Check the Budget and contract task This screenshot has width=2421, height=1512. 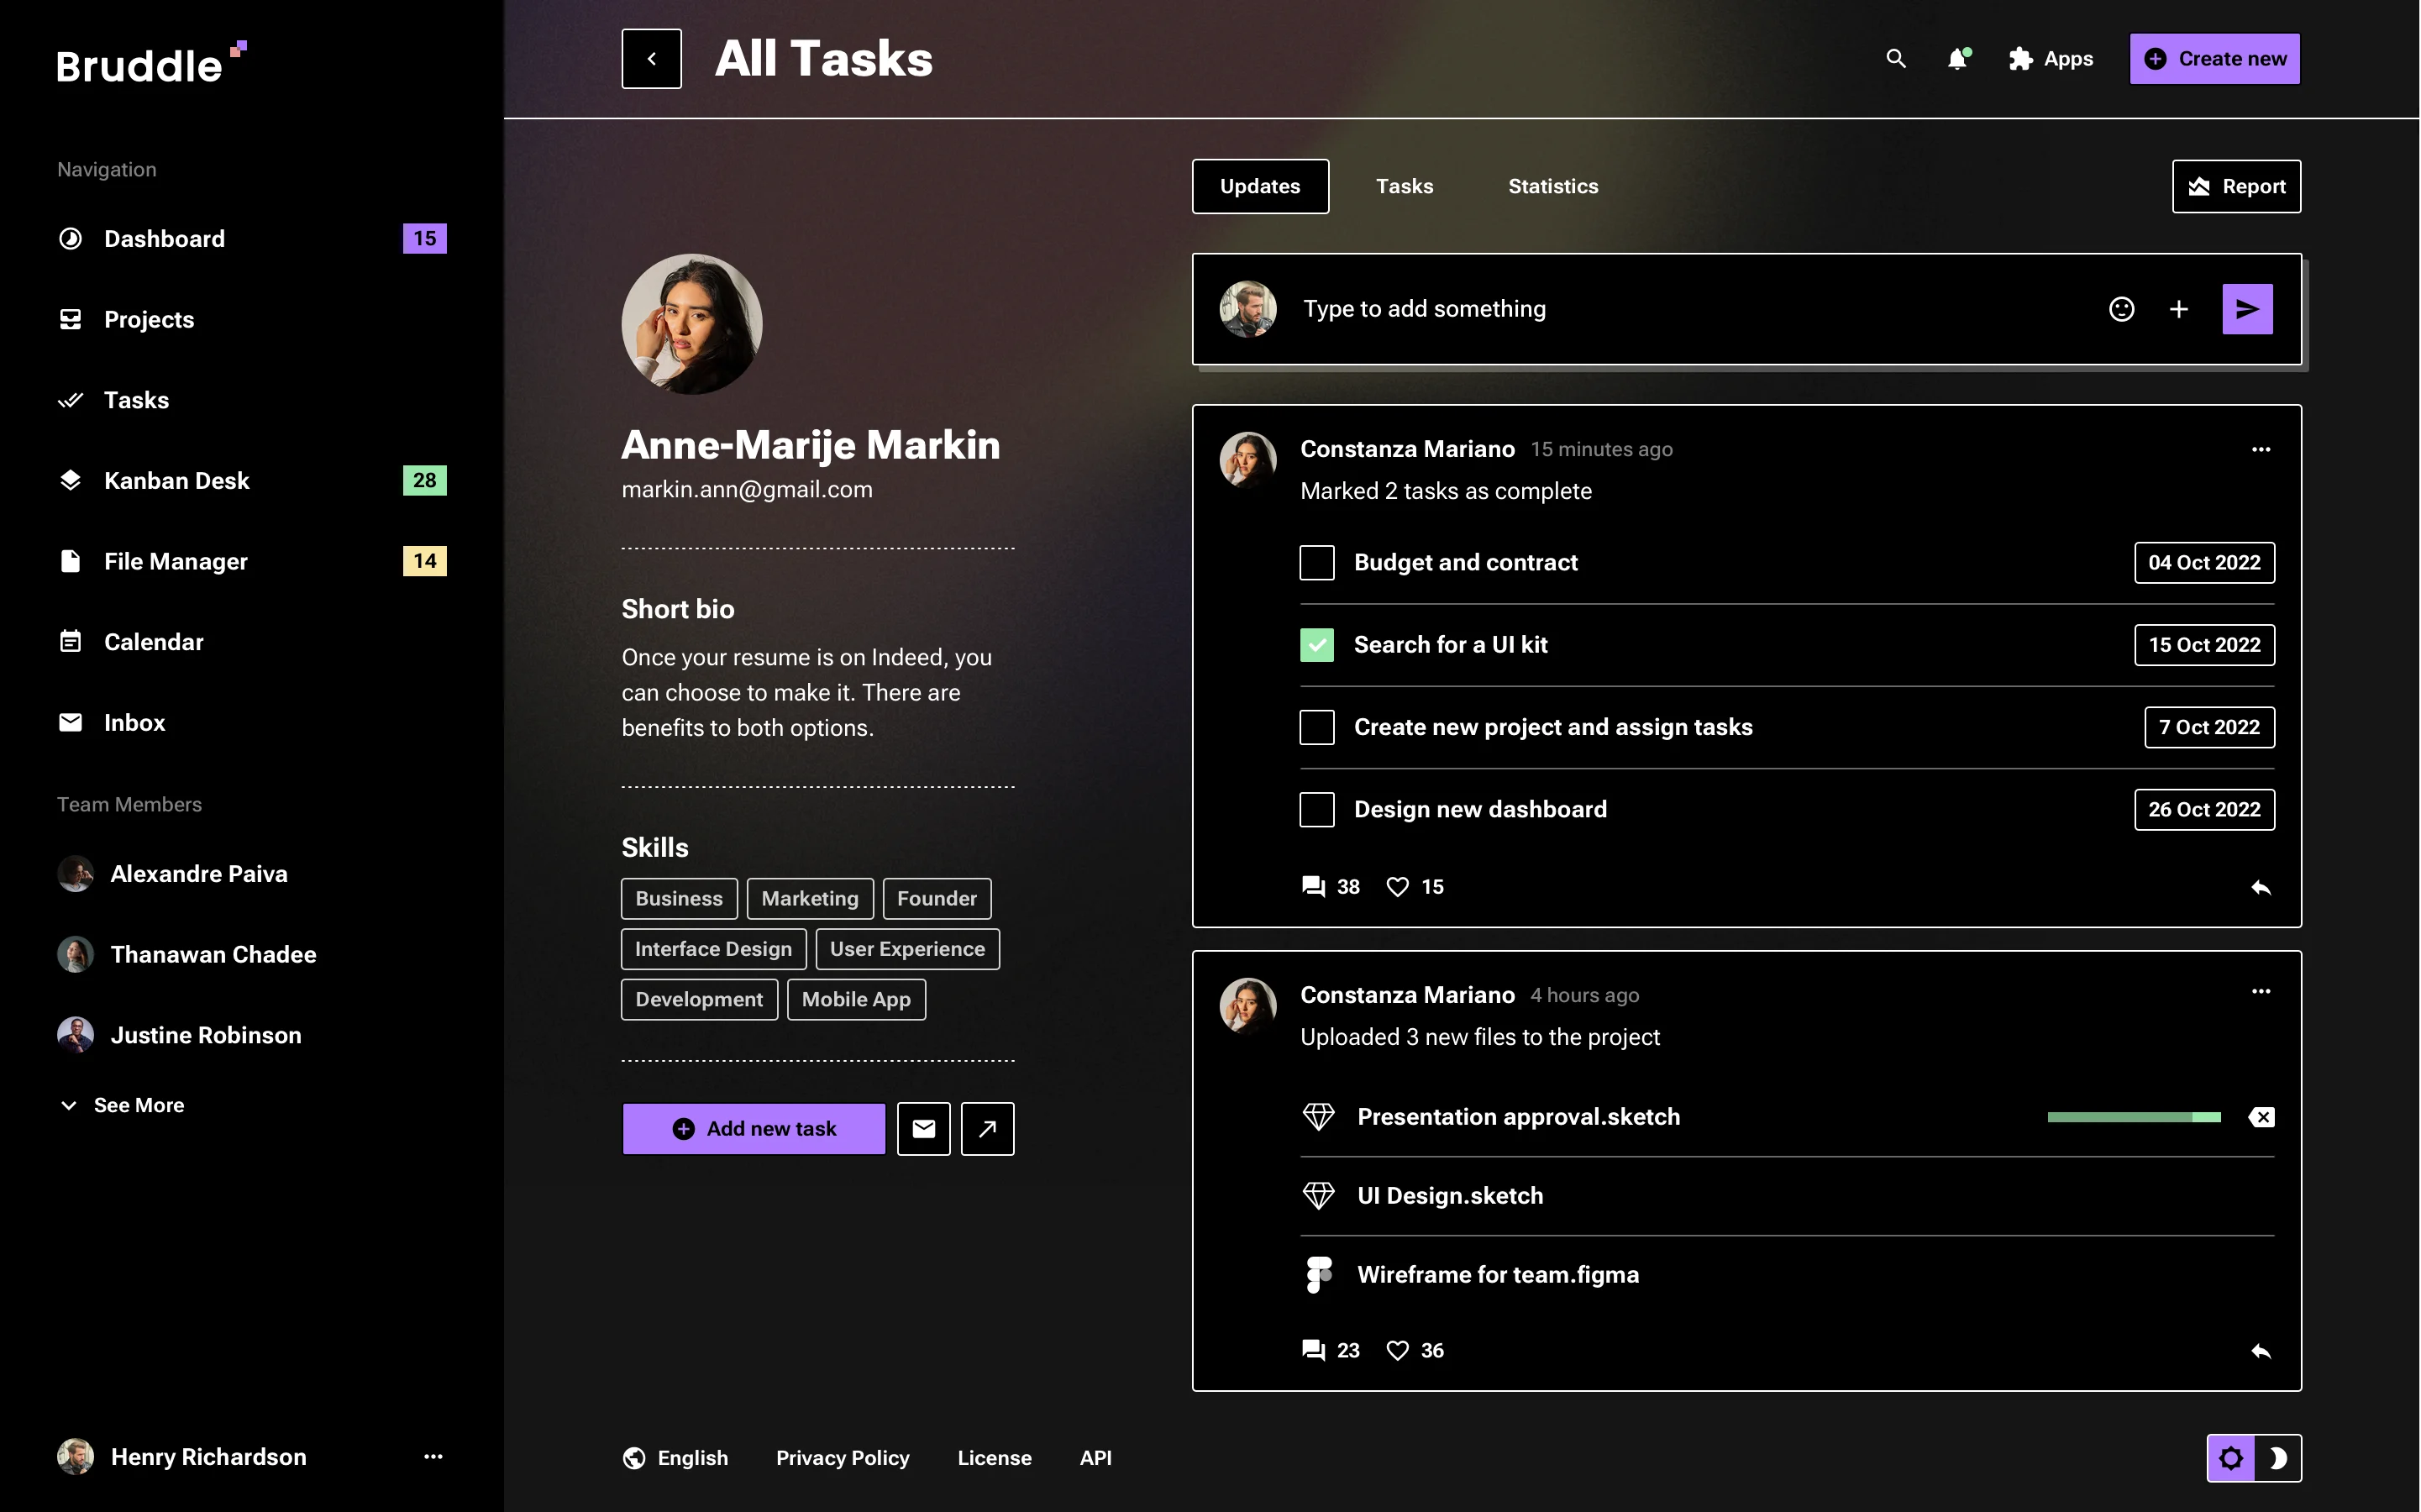(1316, 562)
